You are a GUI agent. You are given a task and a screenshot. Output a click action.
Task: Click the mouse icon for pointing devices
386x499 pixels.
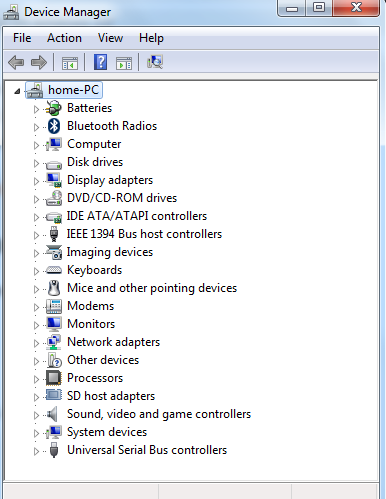(54, 288)
